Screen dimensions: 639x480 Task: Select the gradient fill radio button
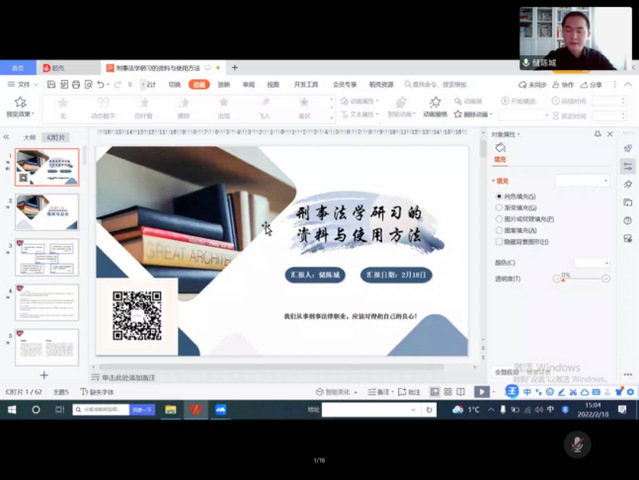click(500, 207)
